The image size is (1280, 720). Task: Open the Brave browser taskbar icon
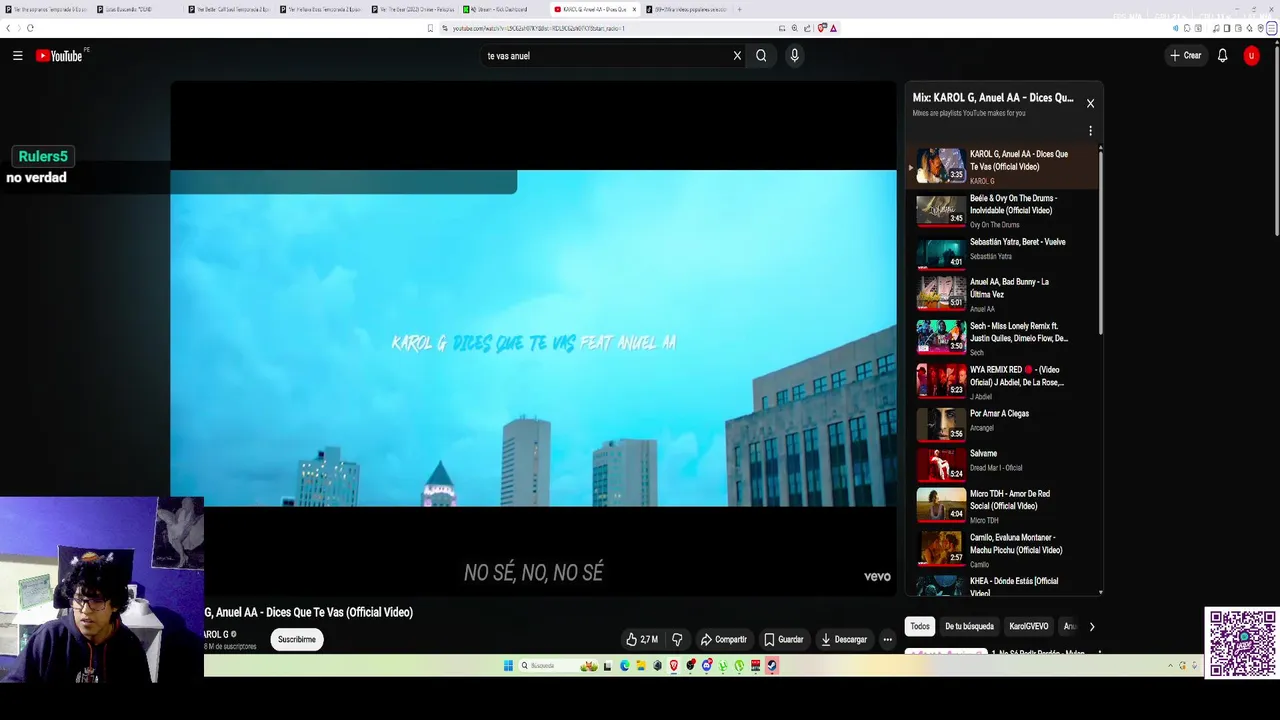coord(674,666)
